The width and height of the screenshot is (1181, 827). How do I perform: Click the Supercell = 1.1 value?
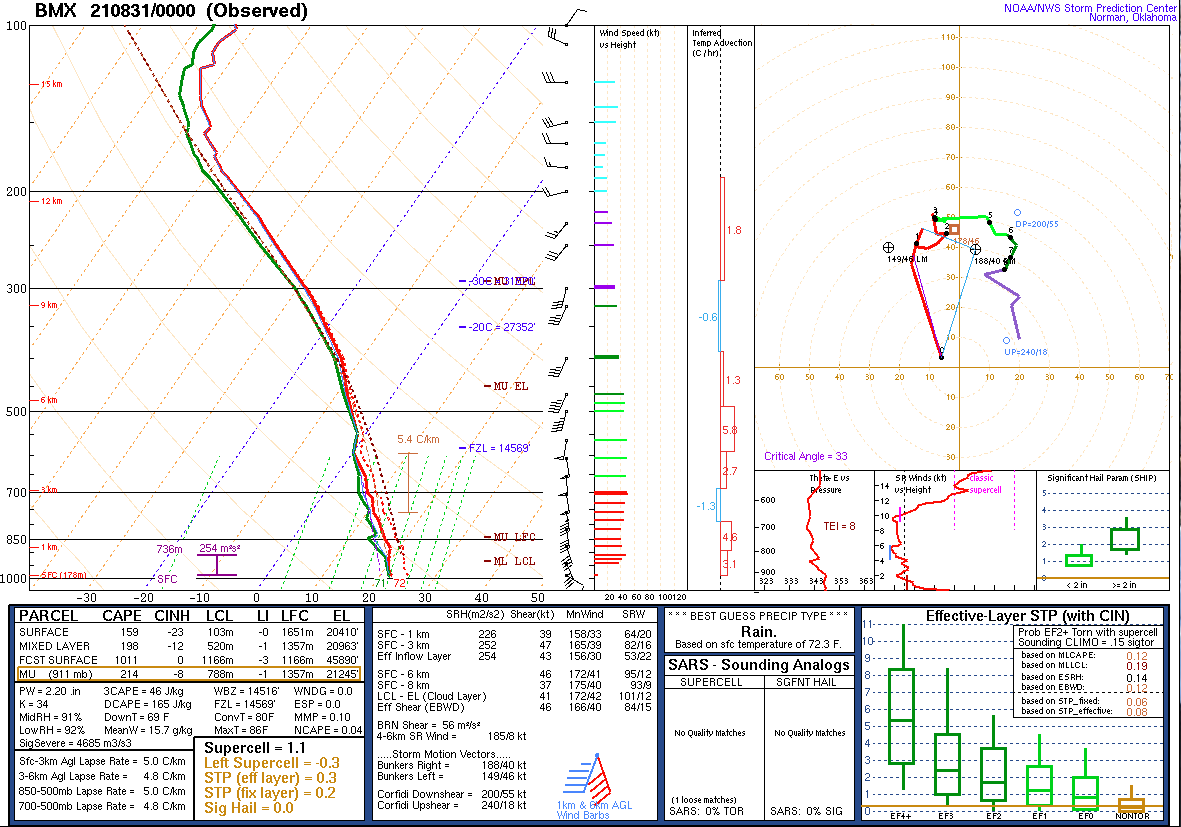coord(244,747)
